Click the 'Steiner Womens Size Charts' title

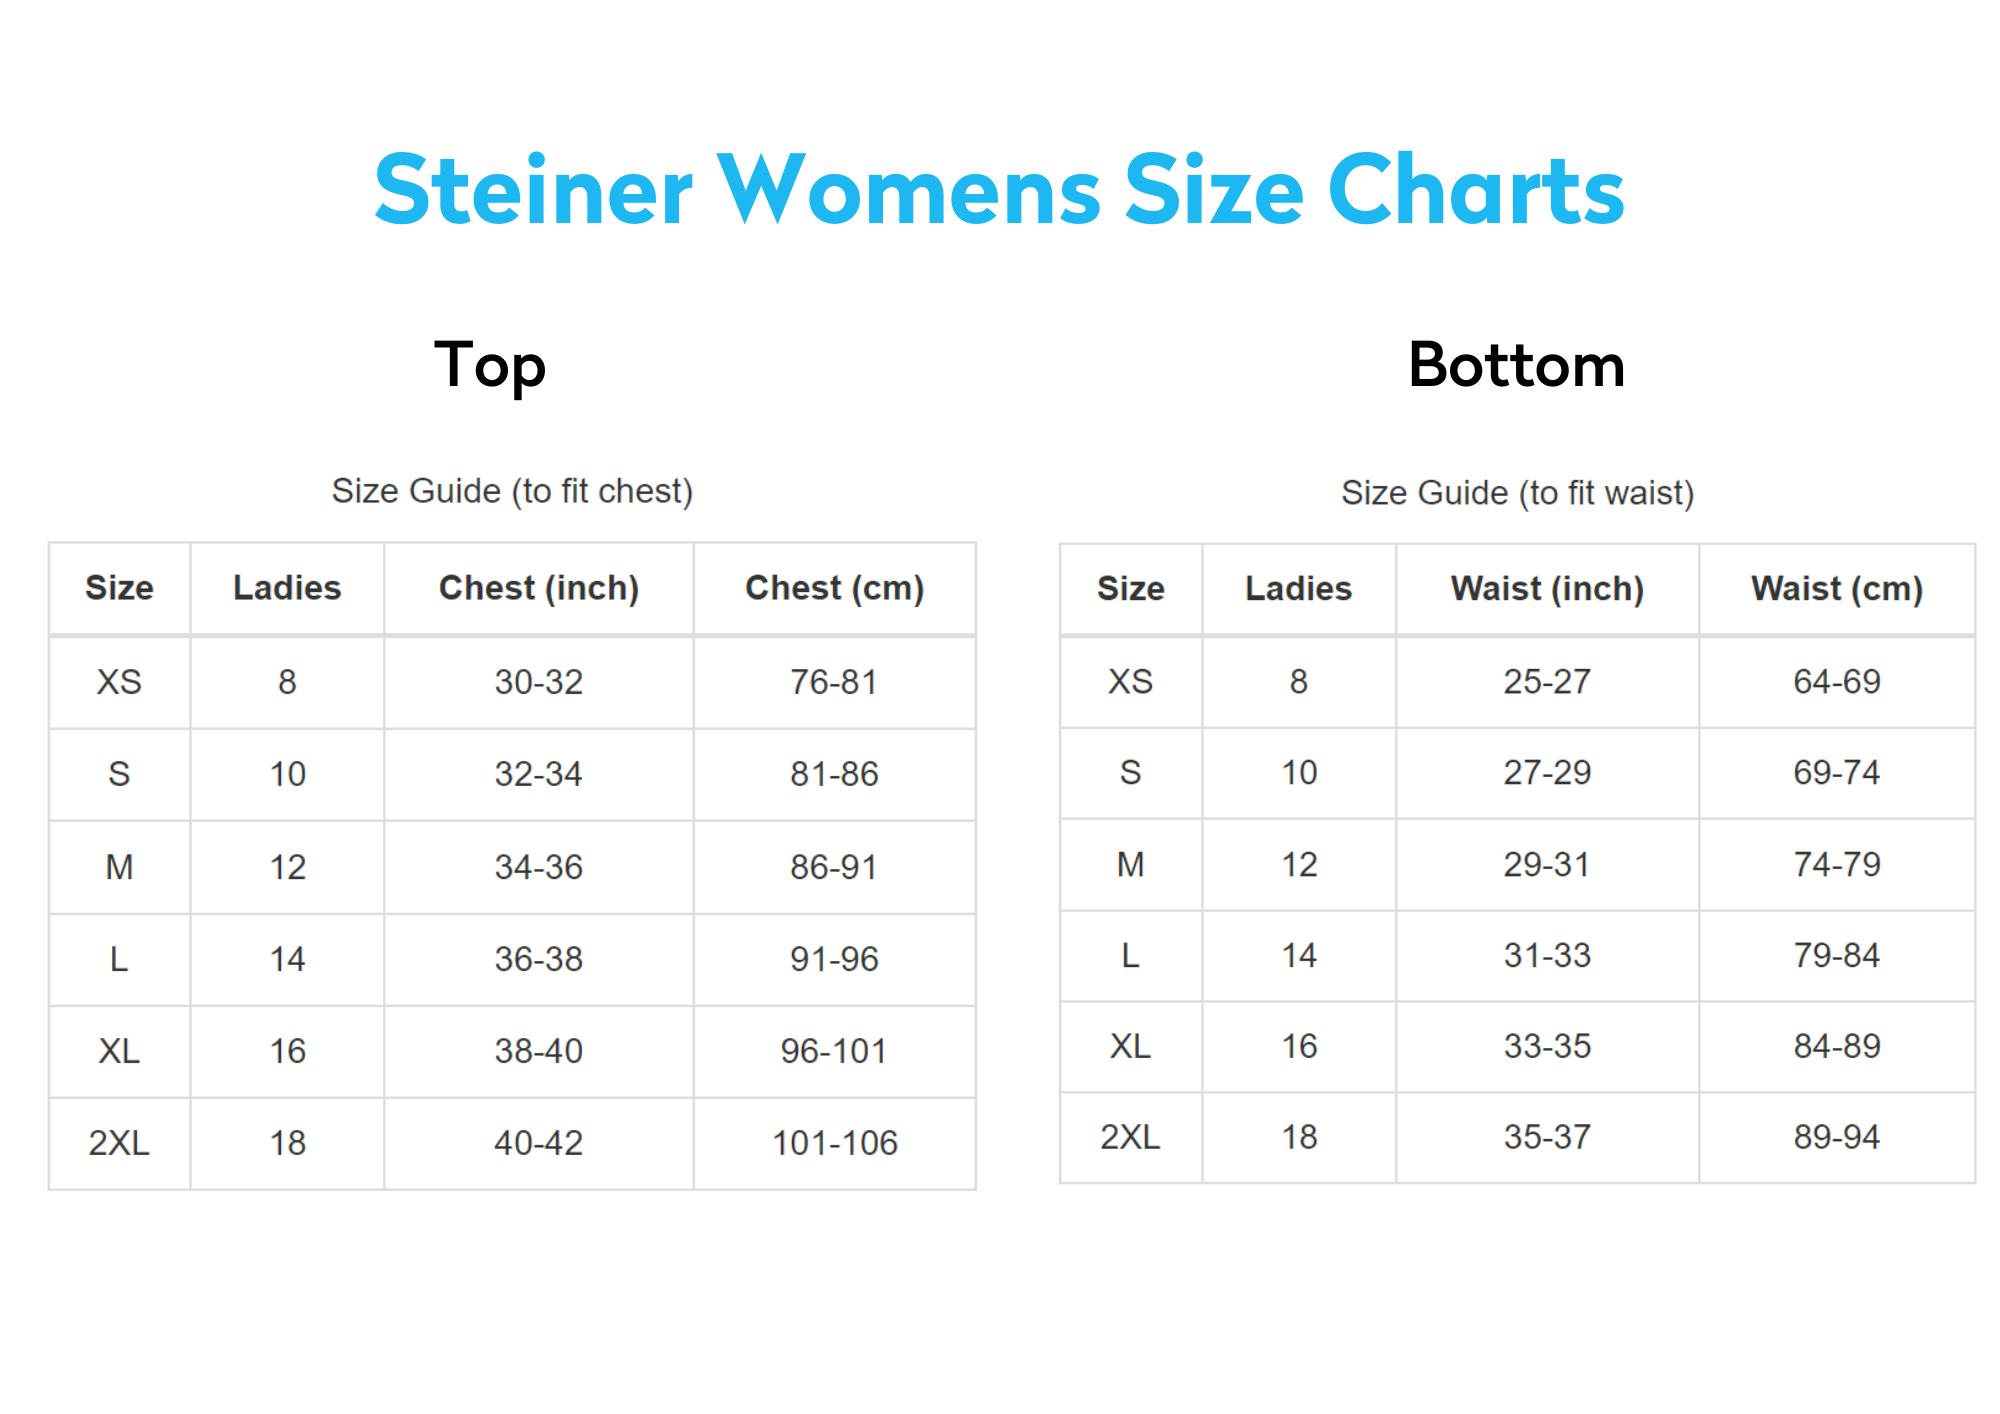pos(999,190)
